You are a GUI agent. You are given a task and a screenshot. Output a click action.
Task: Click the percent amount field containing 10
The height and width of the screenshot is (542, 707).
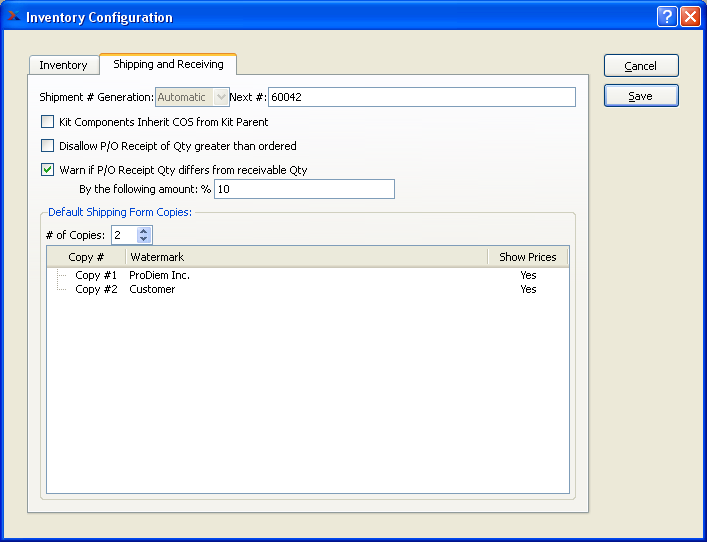(x=304, y=189)
